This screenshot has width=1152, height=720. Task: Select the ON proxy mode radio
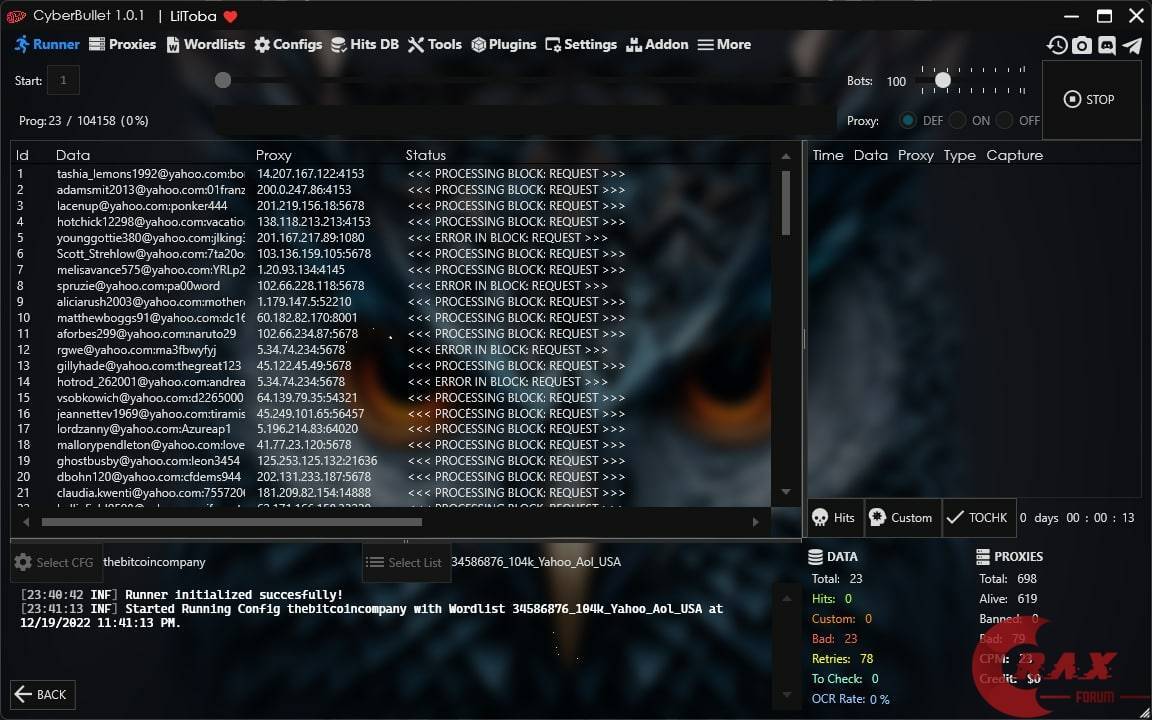pyautogui.click(x=957, y=120)
